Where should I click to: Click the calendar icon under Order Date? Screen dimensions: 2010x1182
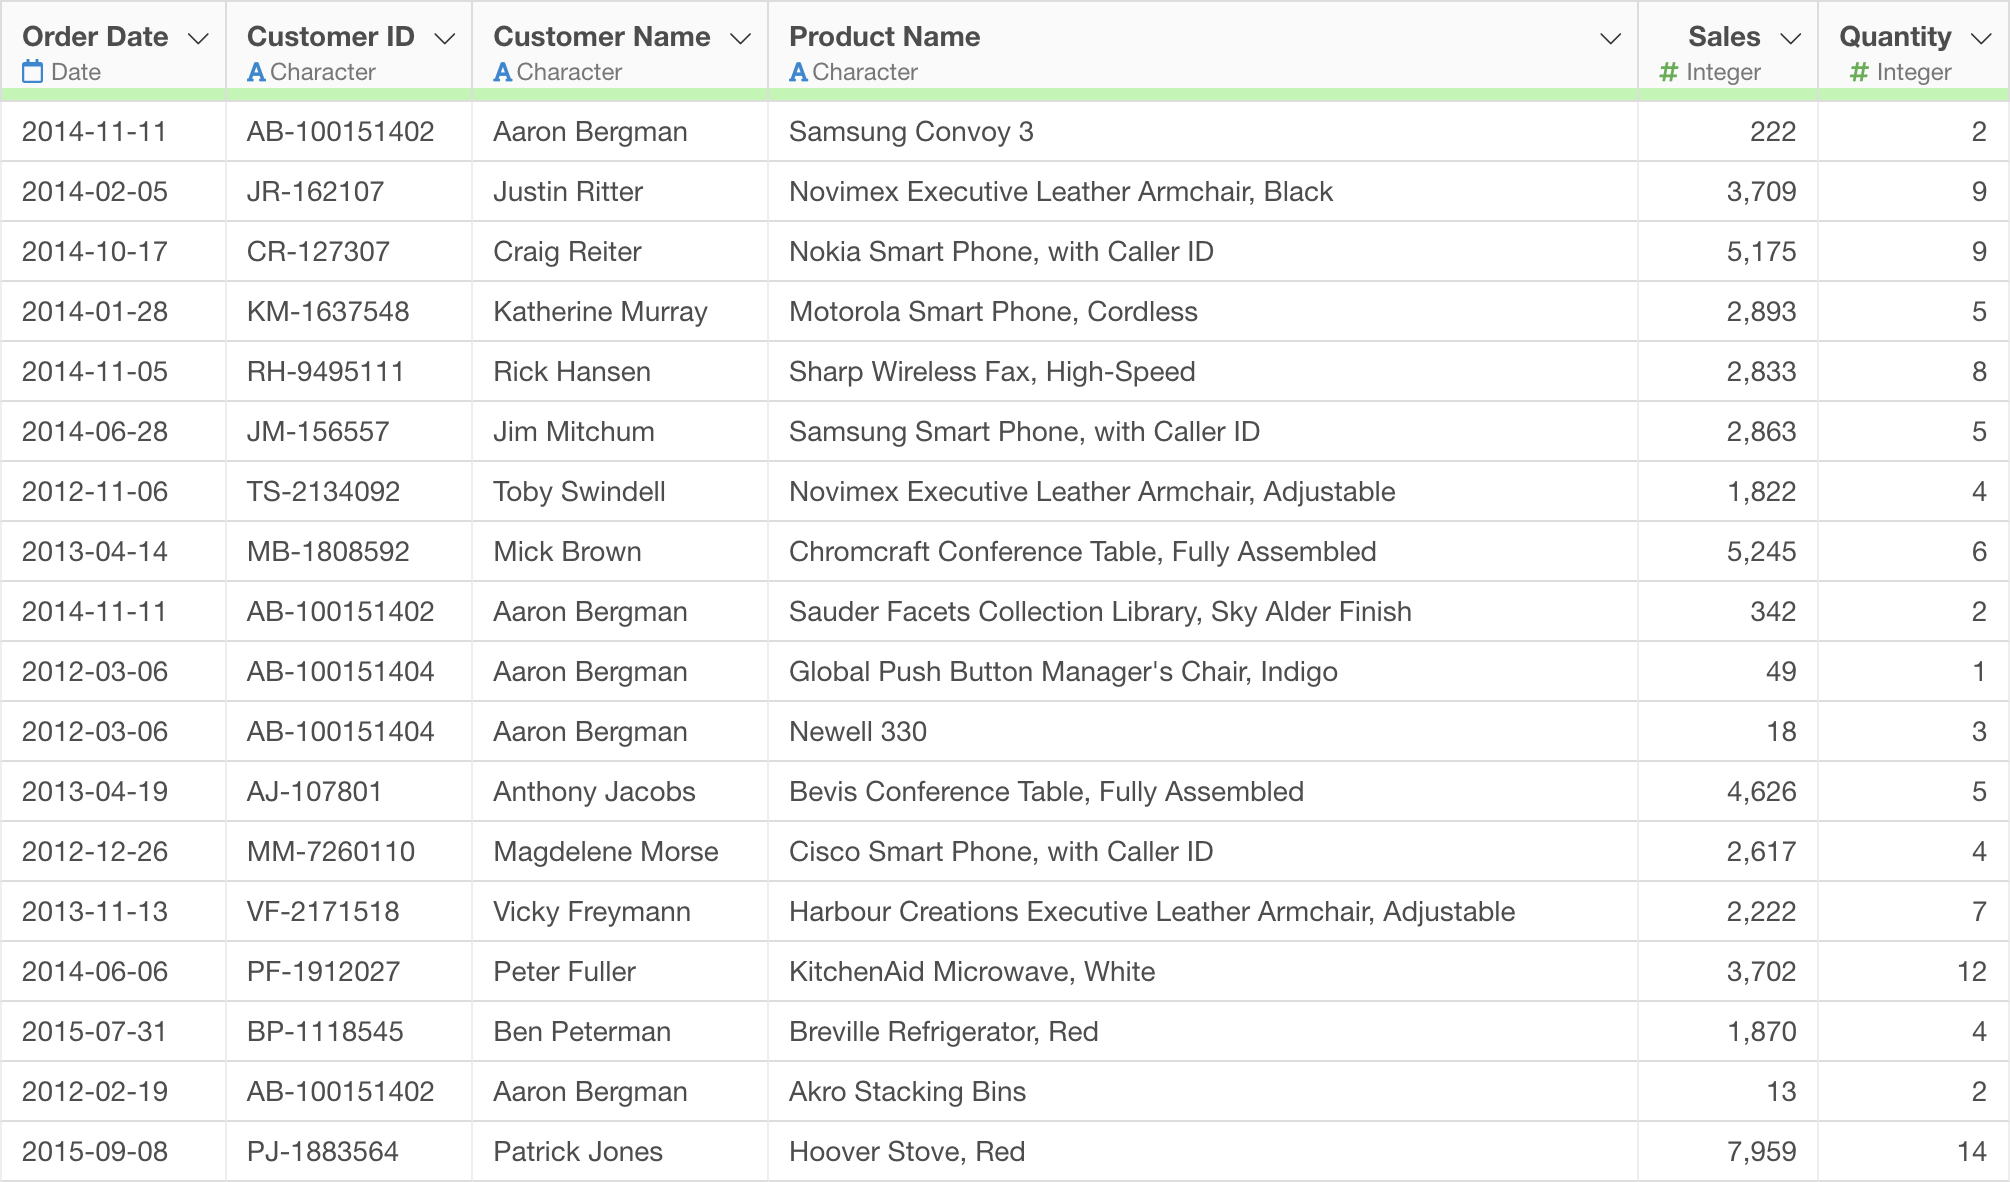point(33,72)
